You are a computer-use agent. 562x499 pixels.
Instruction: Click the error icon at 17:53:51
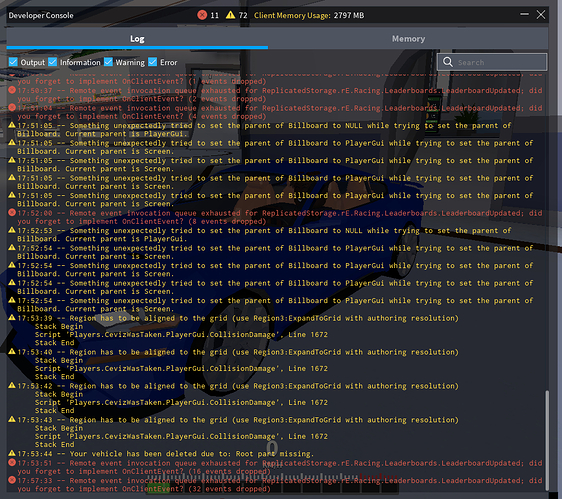pos(12,462)
